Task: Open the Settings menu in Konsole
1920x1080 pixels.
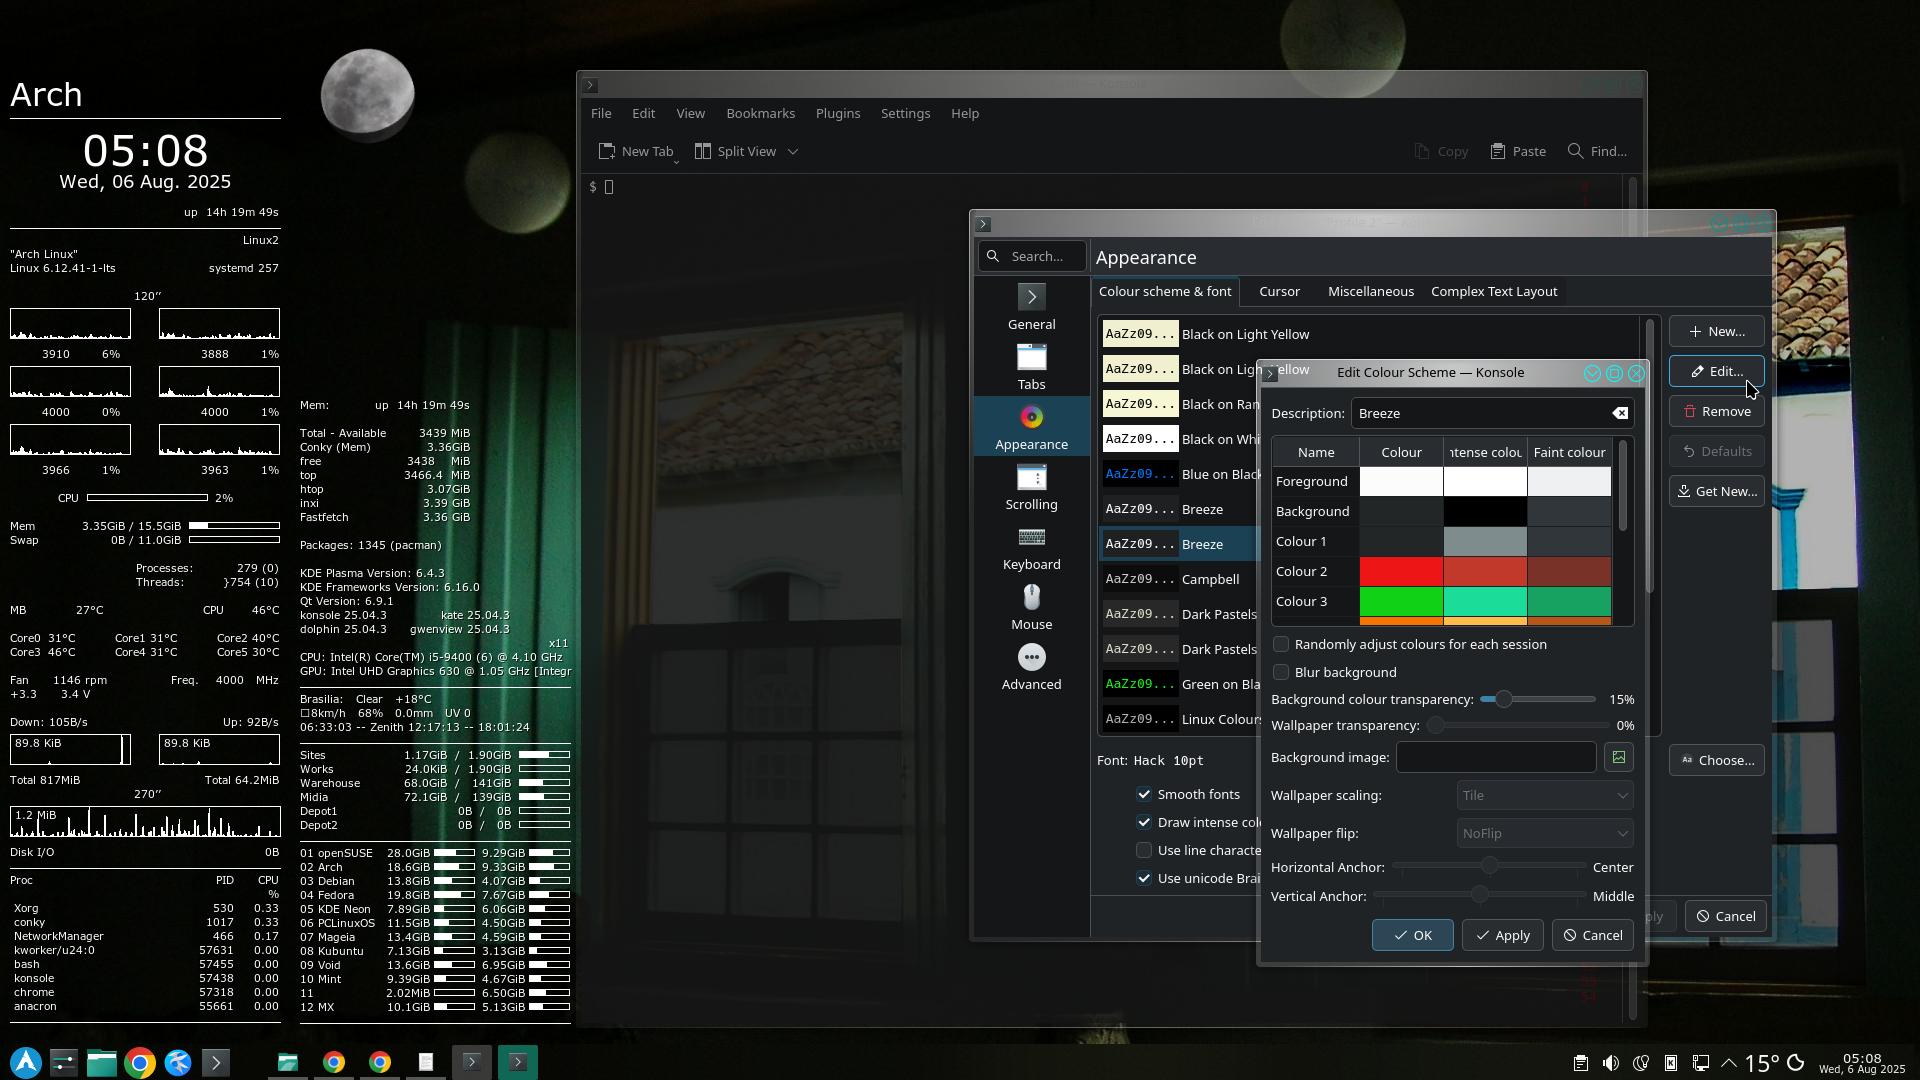Action: point(905,113)
